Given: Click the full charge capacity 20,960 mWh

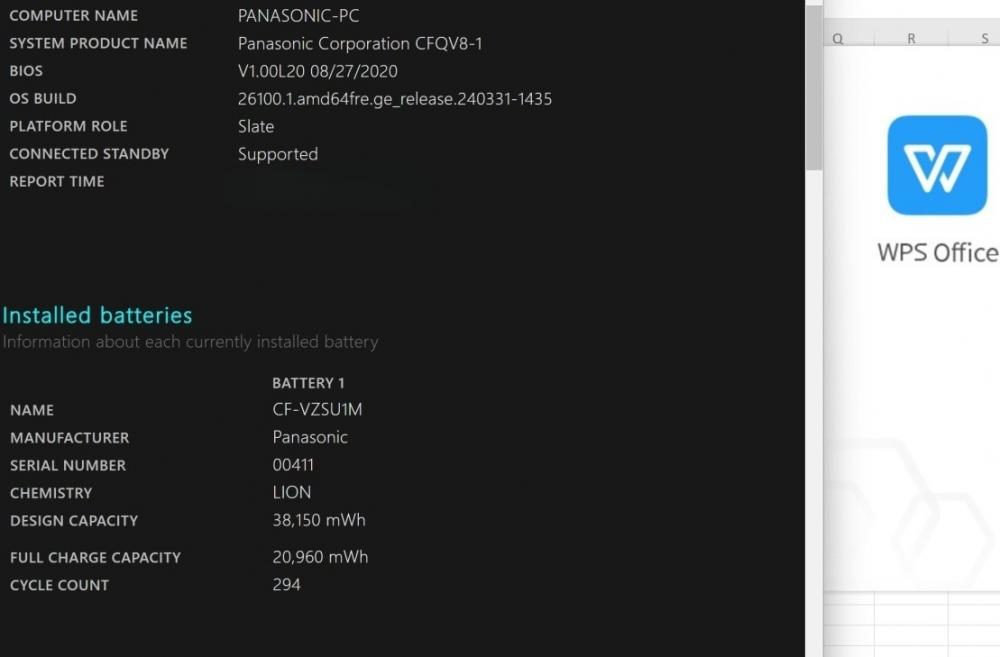Looking at the screenshot, I should (320, 557).
